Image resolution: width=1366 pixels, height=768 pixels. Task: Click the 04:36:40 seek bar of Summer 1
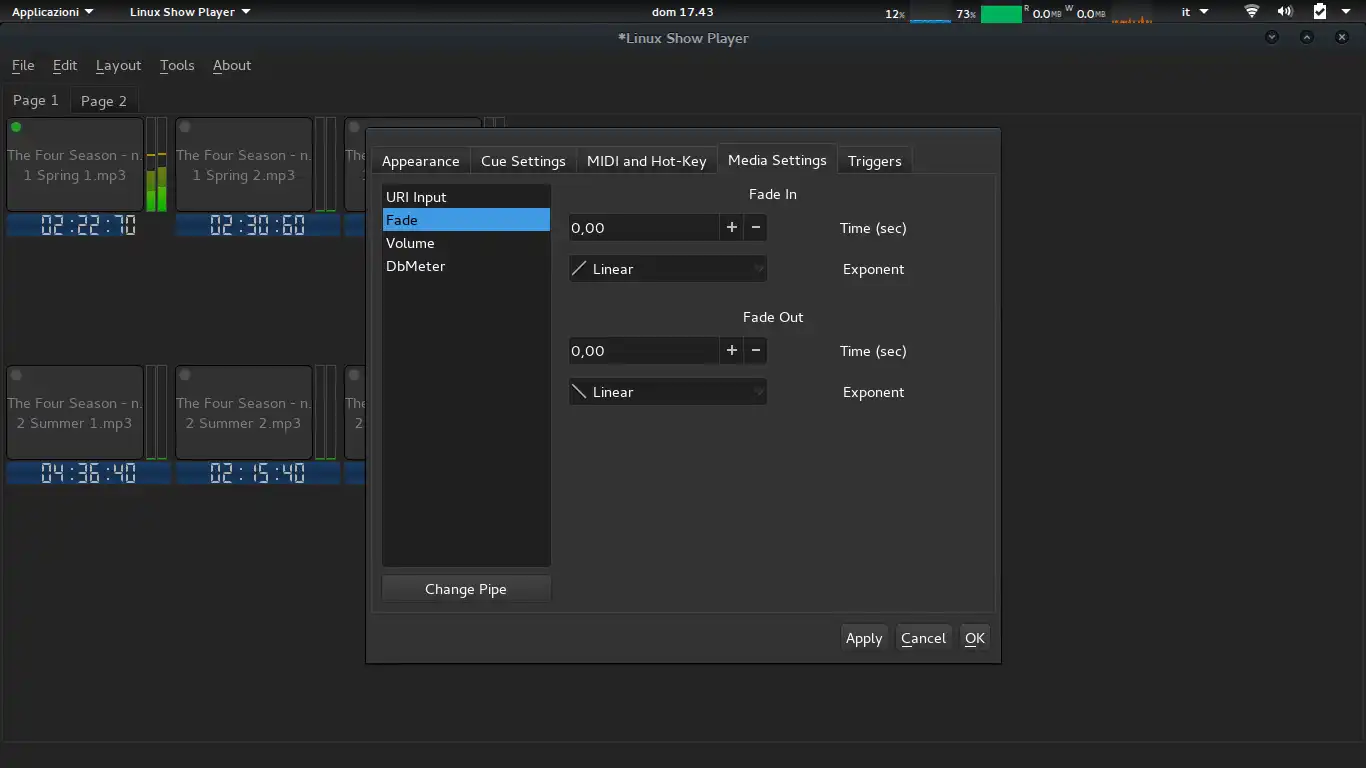[x=88, y=474]
